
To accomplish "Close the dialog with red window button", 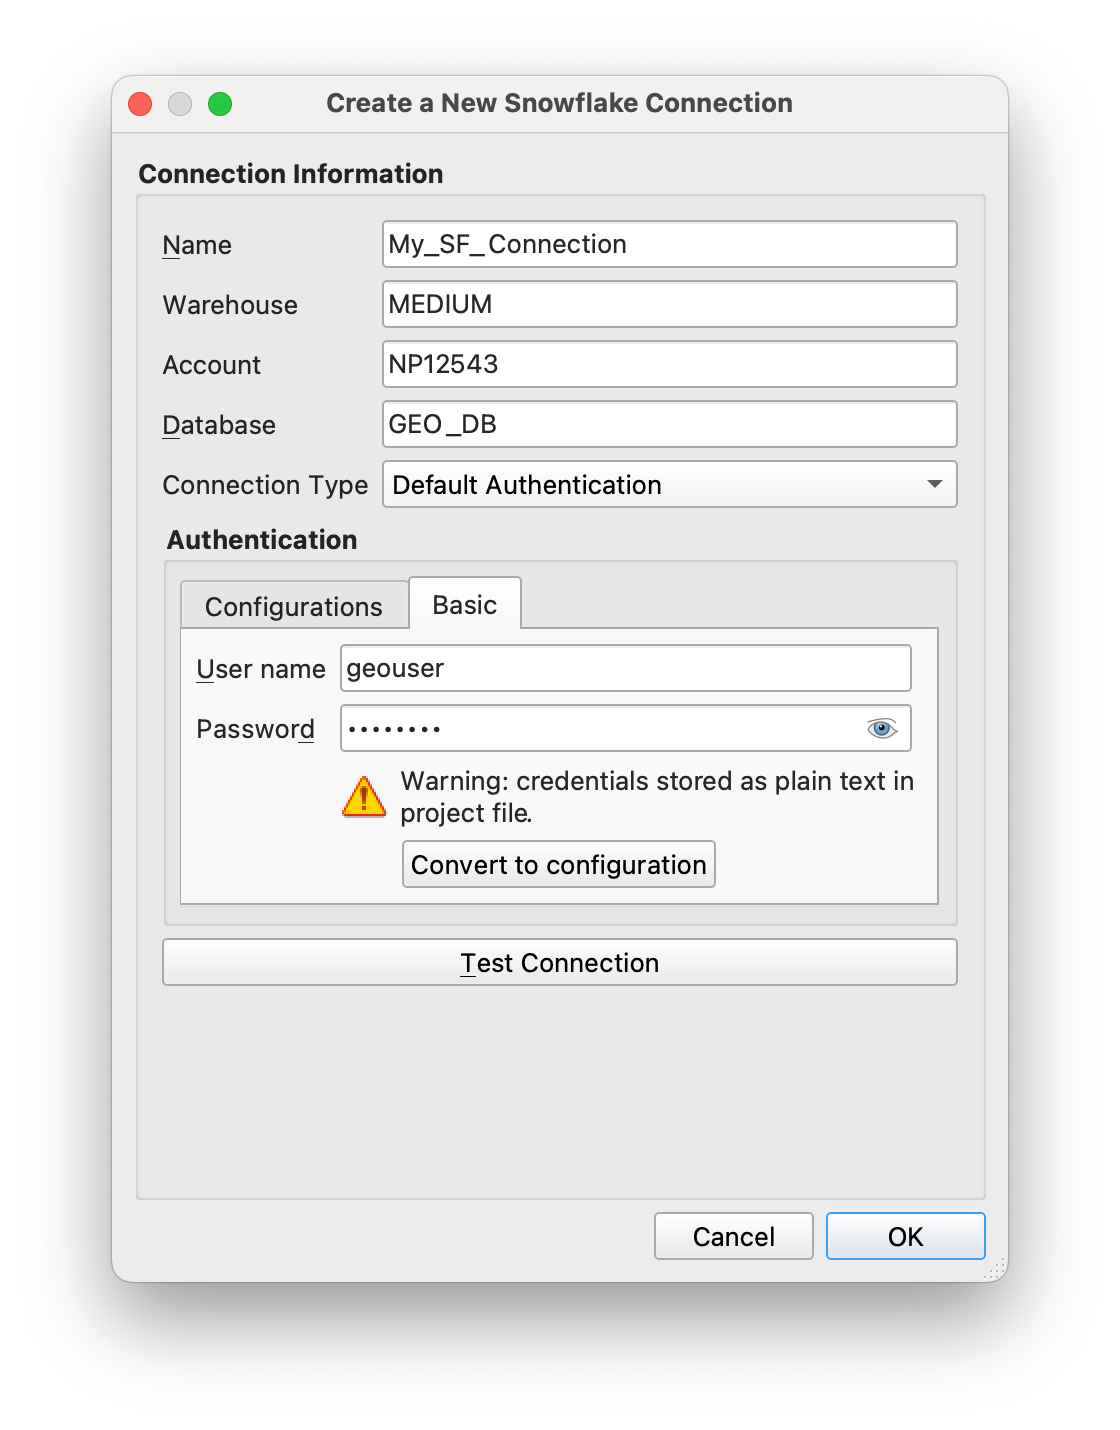I will 140,104.
